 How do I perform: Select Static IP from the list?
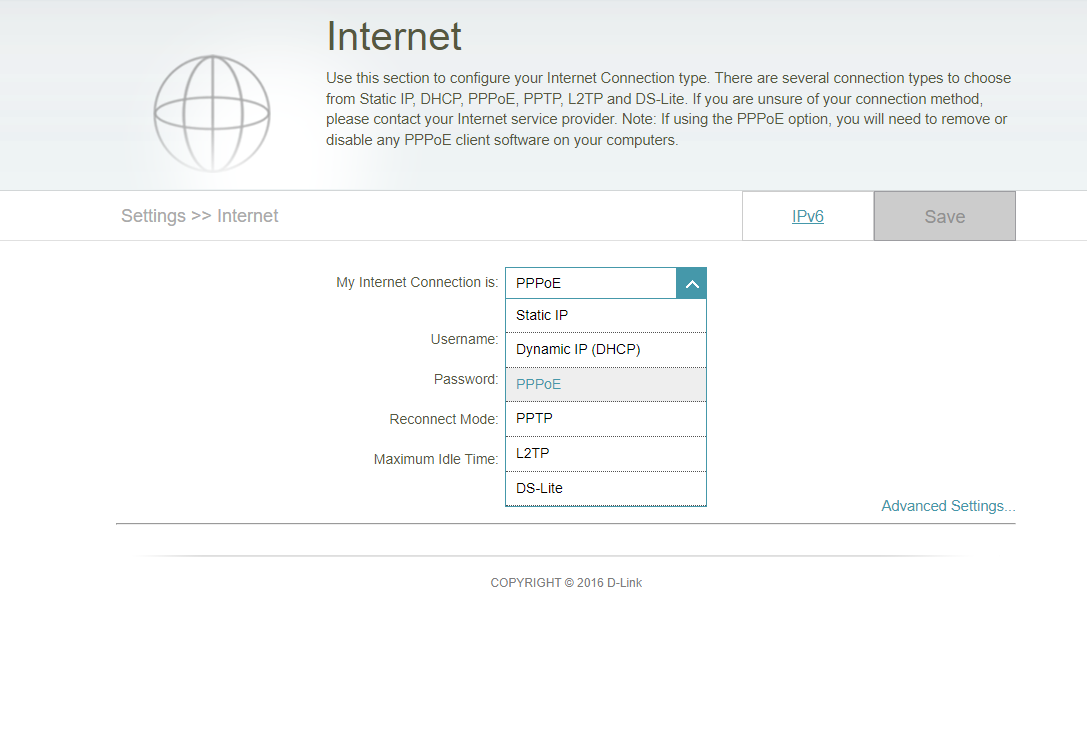click(x=606, y=315)
